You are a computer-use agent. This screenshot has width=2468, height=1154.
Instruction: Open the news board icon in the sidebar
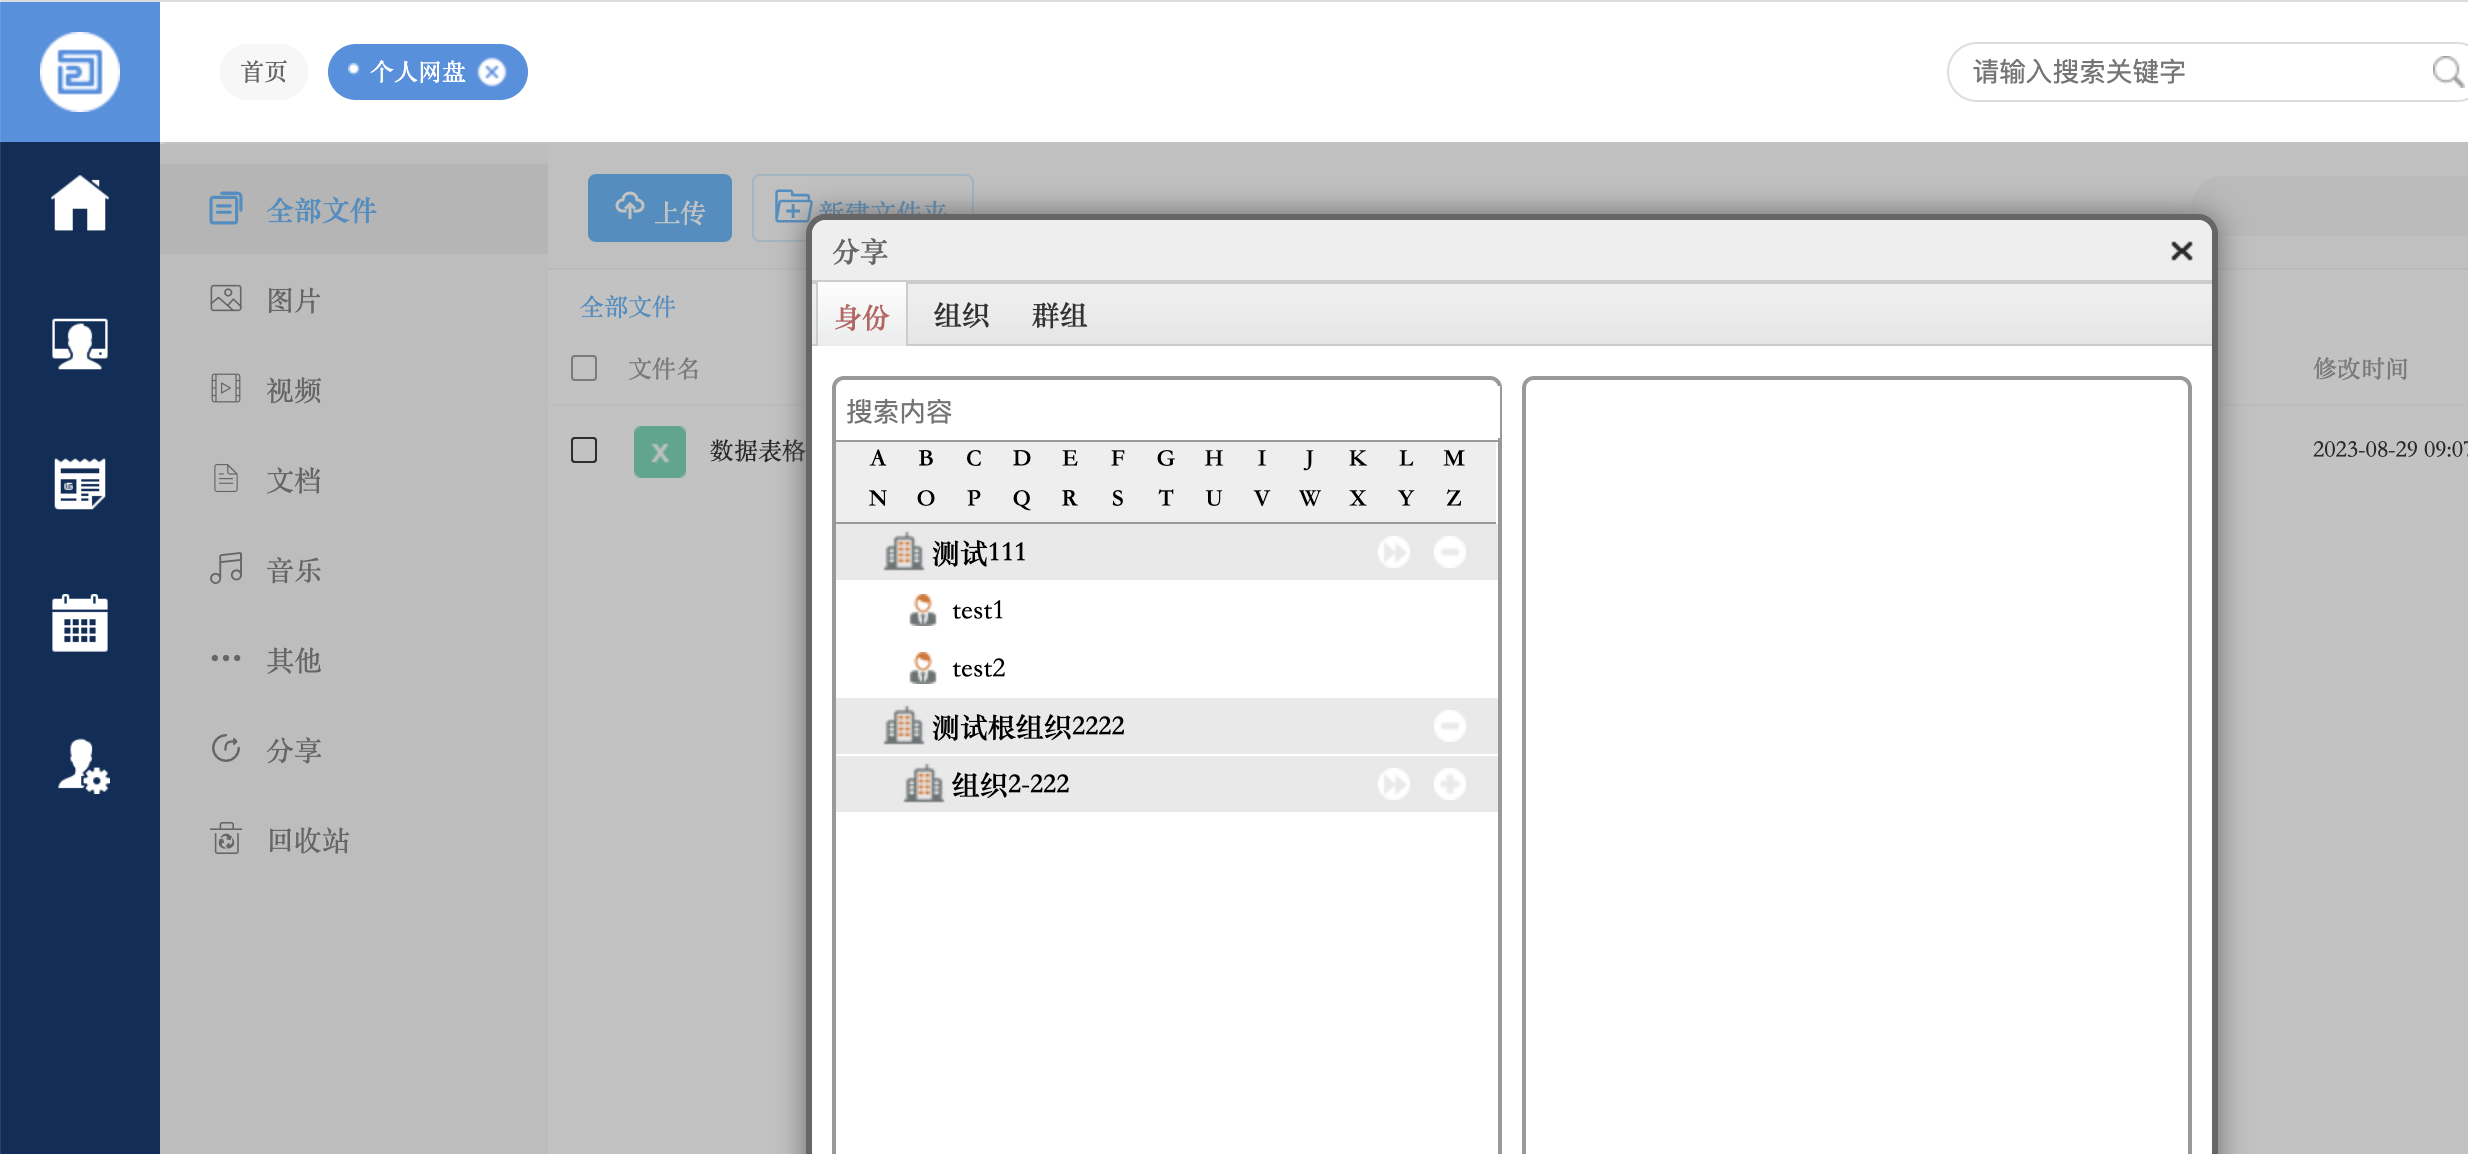click(x=79, y=484)
